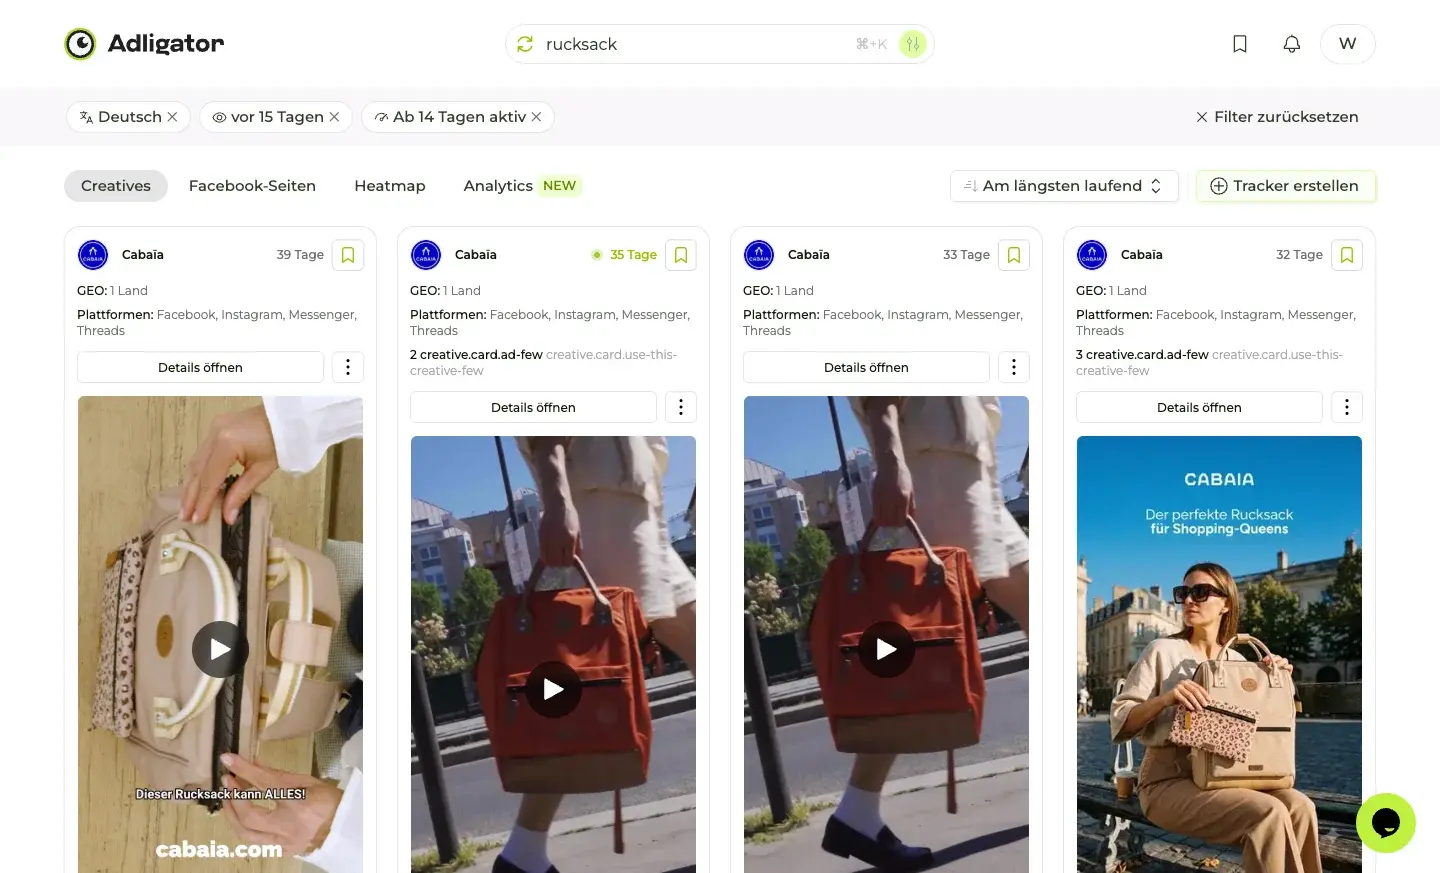The image size is (1440, 873).
Task: Play the 33 Tage red backpack video
Action: pyautogui.click(x=886, y=650)
